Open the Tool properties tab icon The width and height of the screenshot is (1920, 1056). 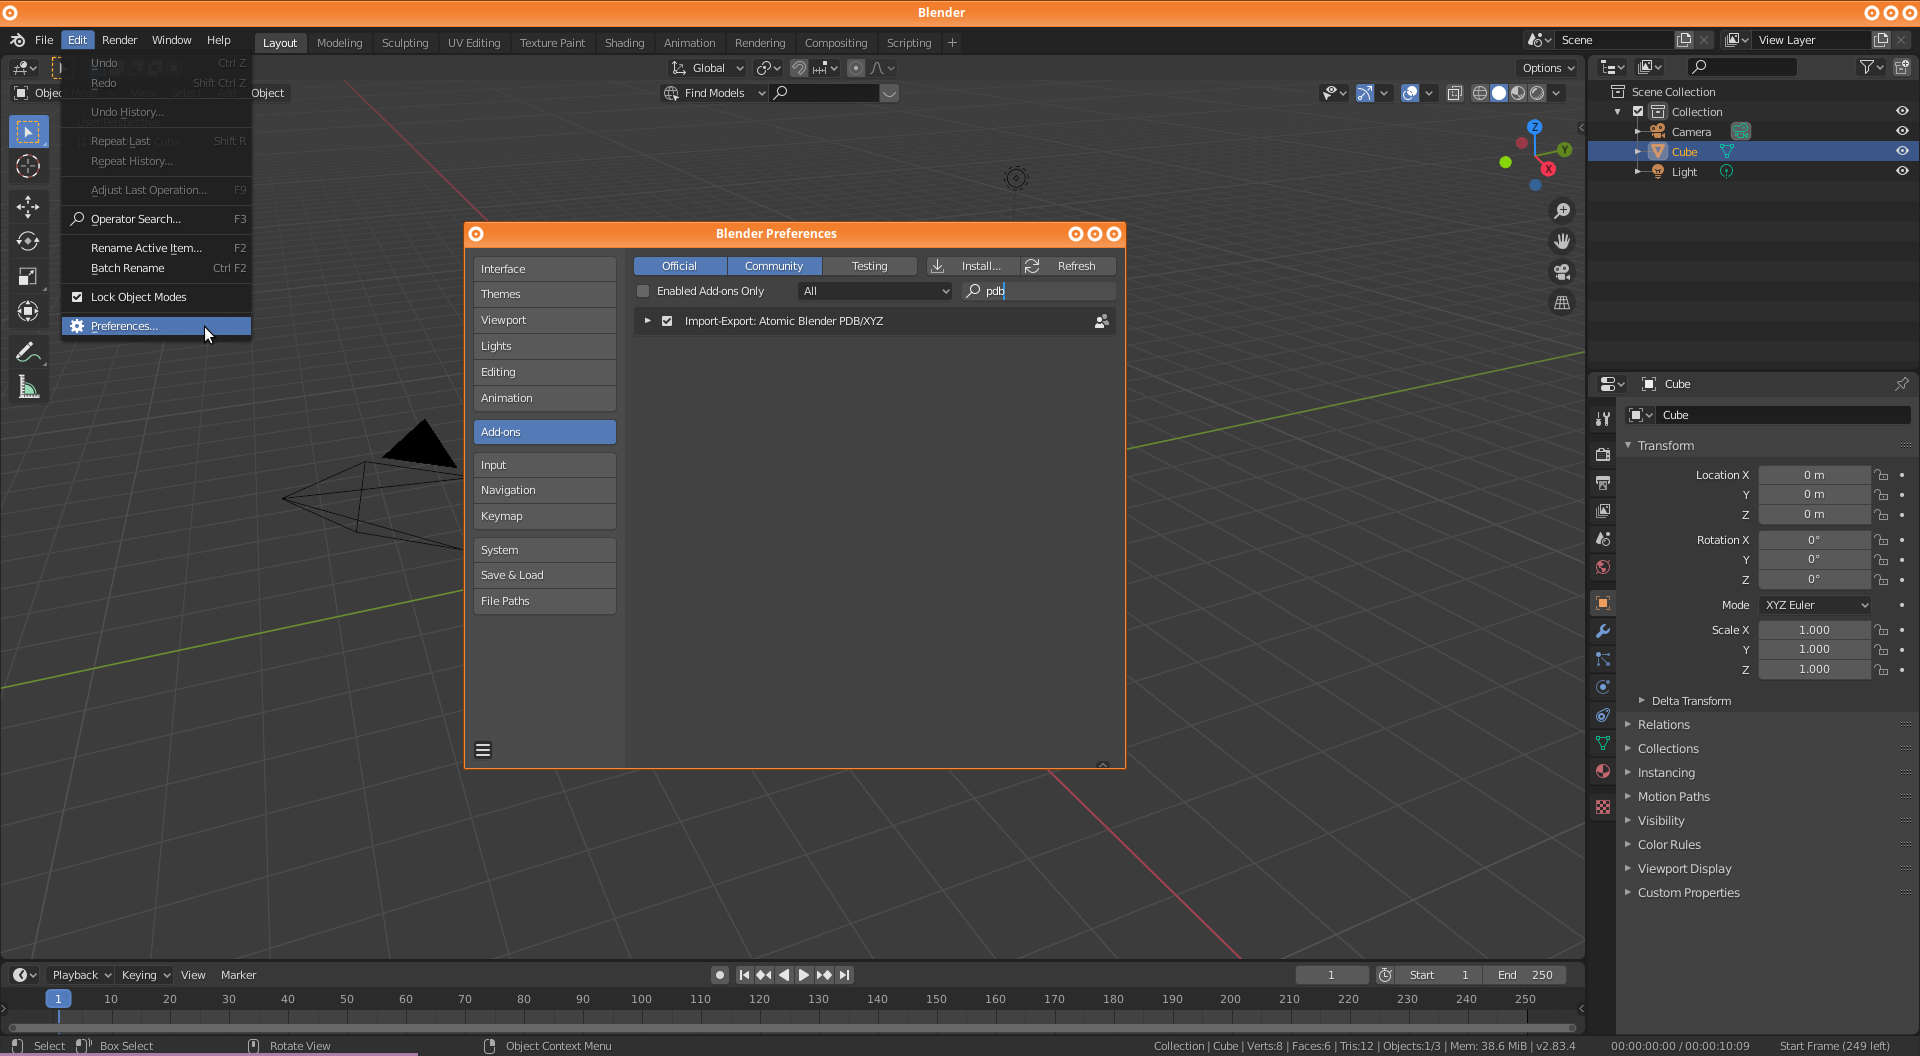[x=1603, y=419]
